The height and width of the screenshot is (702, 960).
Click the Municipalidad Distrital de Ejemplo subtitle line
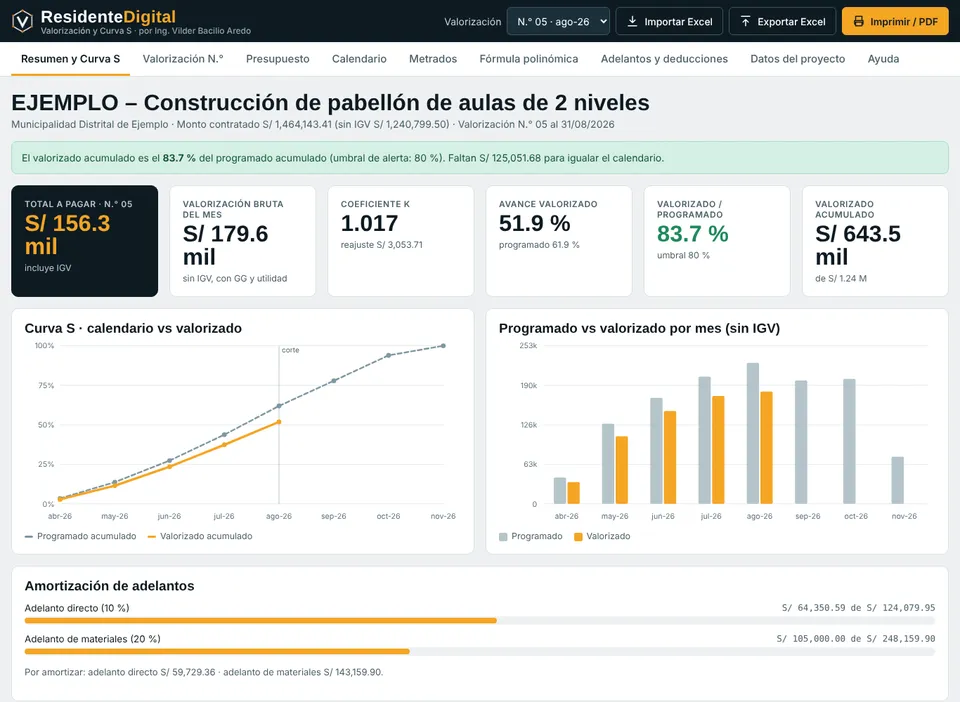[x=313, y=124]
